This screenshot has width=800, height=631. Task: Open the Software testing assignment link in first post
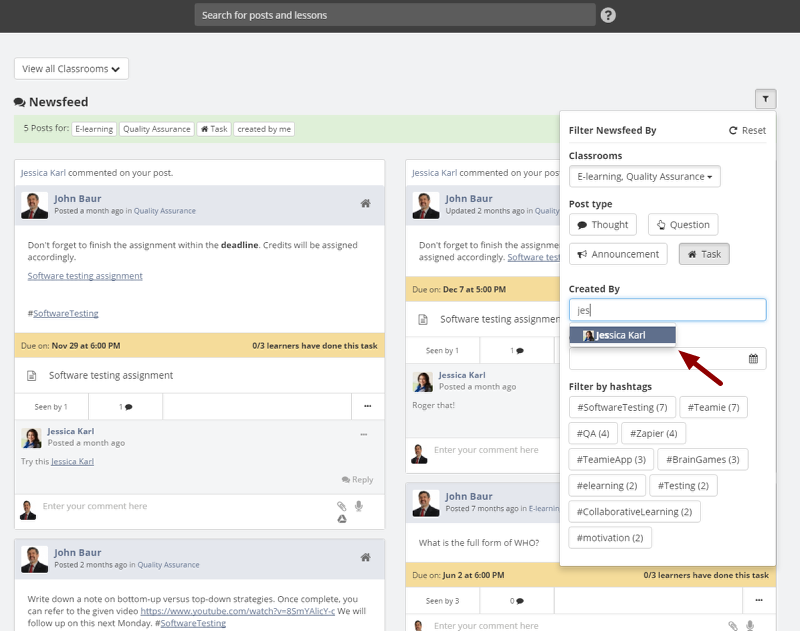pos(85,276)
